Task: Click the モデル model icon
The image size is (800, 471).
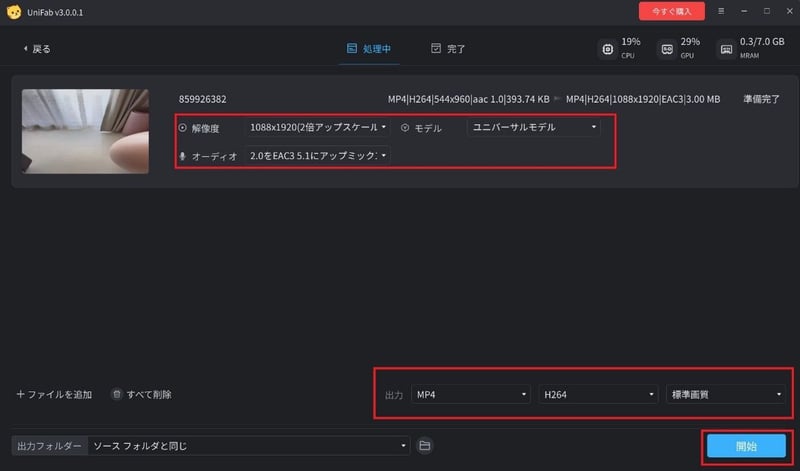Action: click(405, 128)
